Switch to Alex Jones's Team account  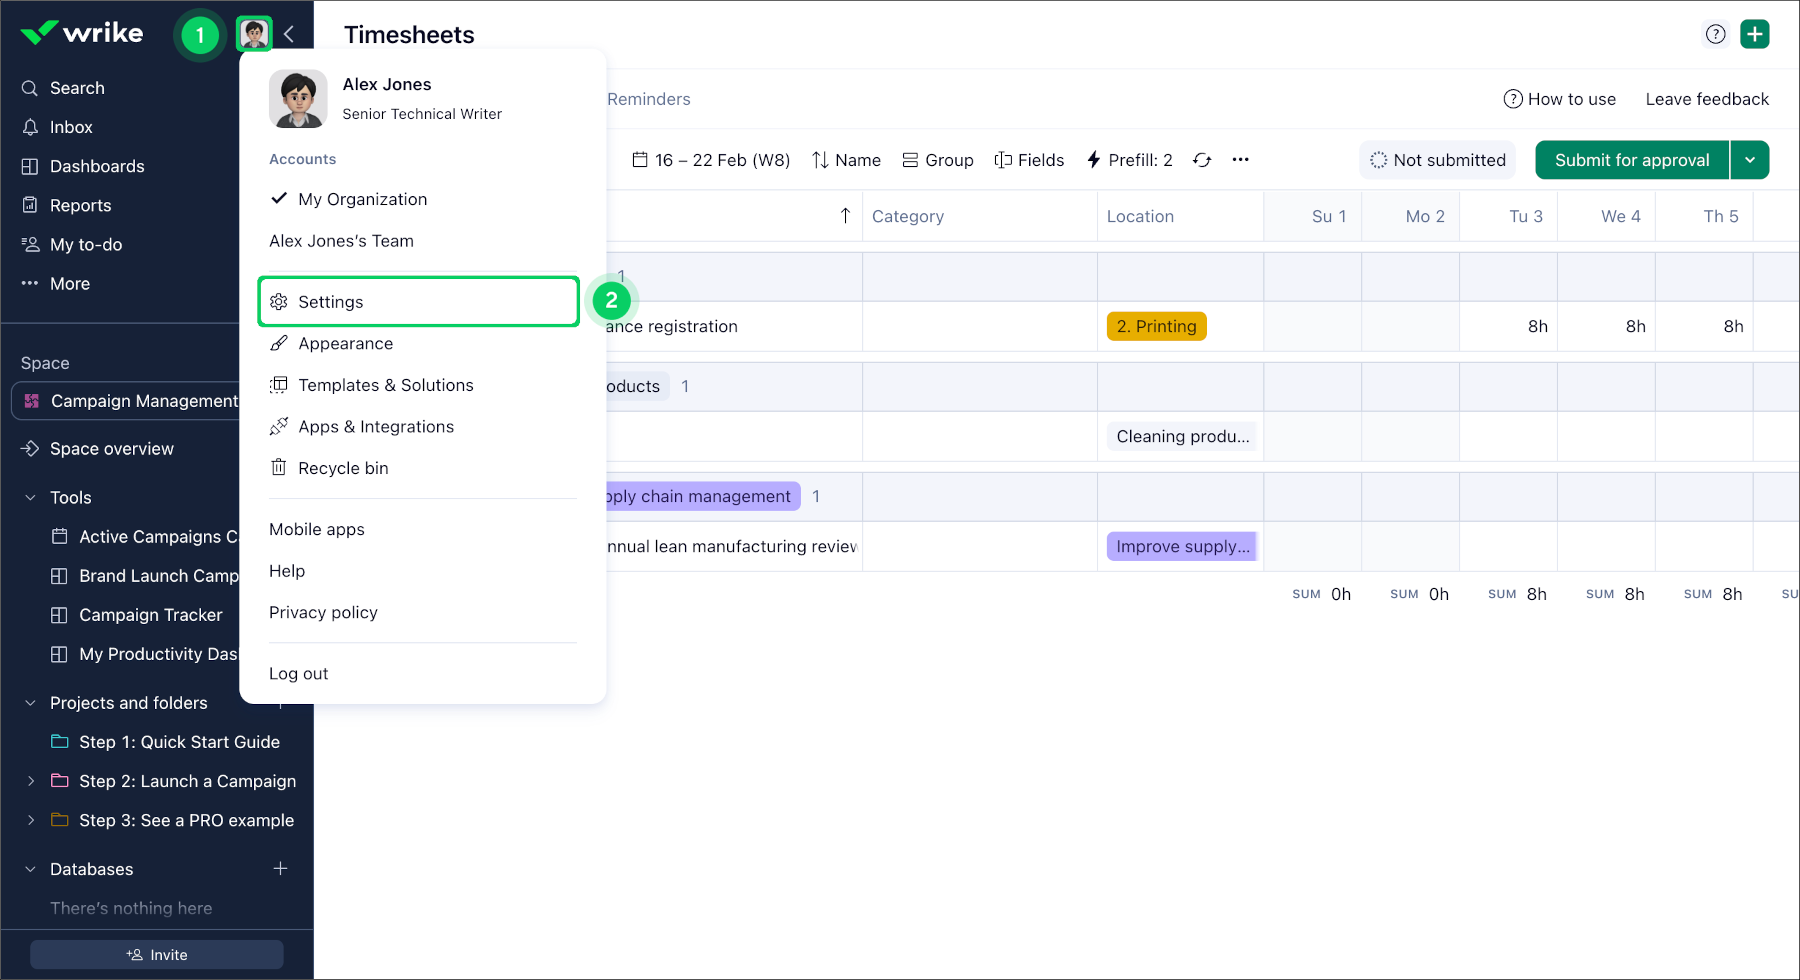341,241
